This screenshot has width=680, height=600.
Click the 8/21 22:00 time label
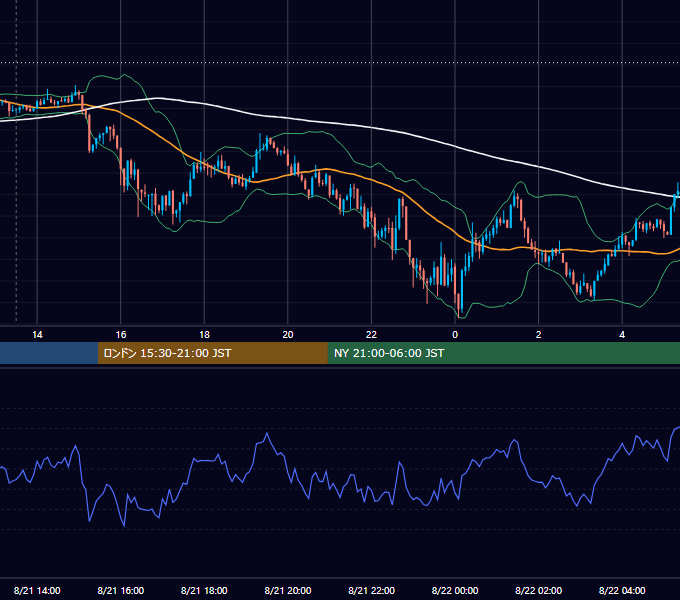tap(371, 590)
